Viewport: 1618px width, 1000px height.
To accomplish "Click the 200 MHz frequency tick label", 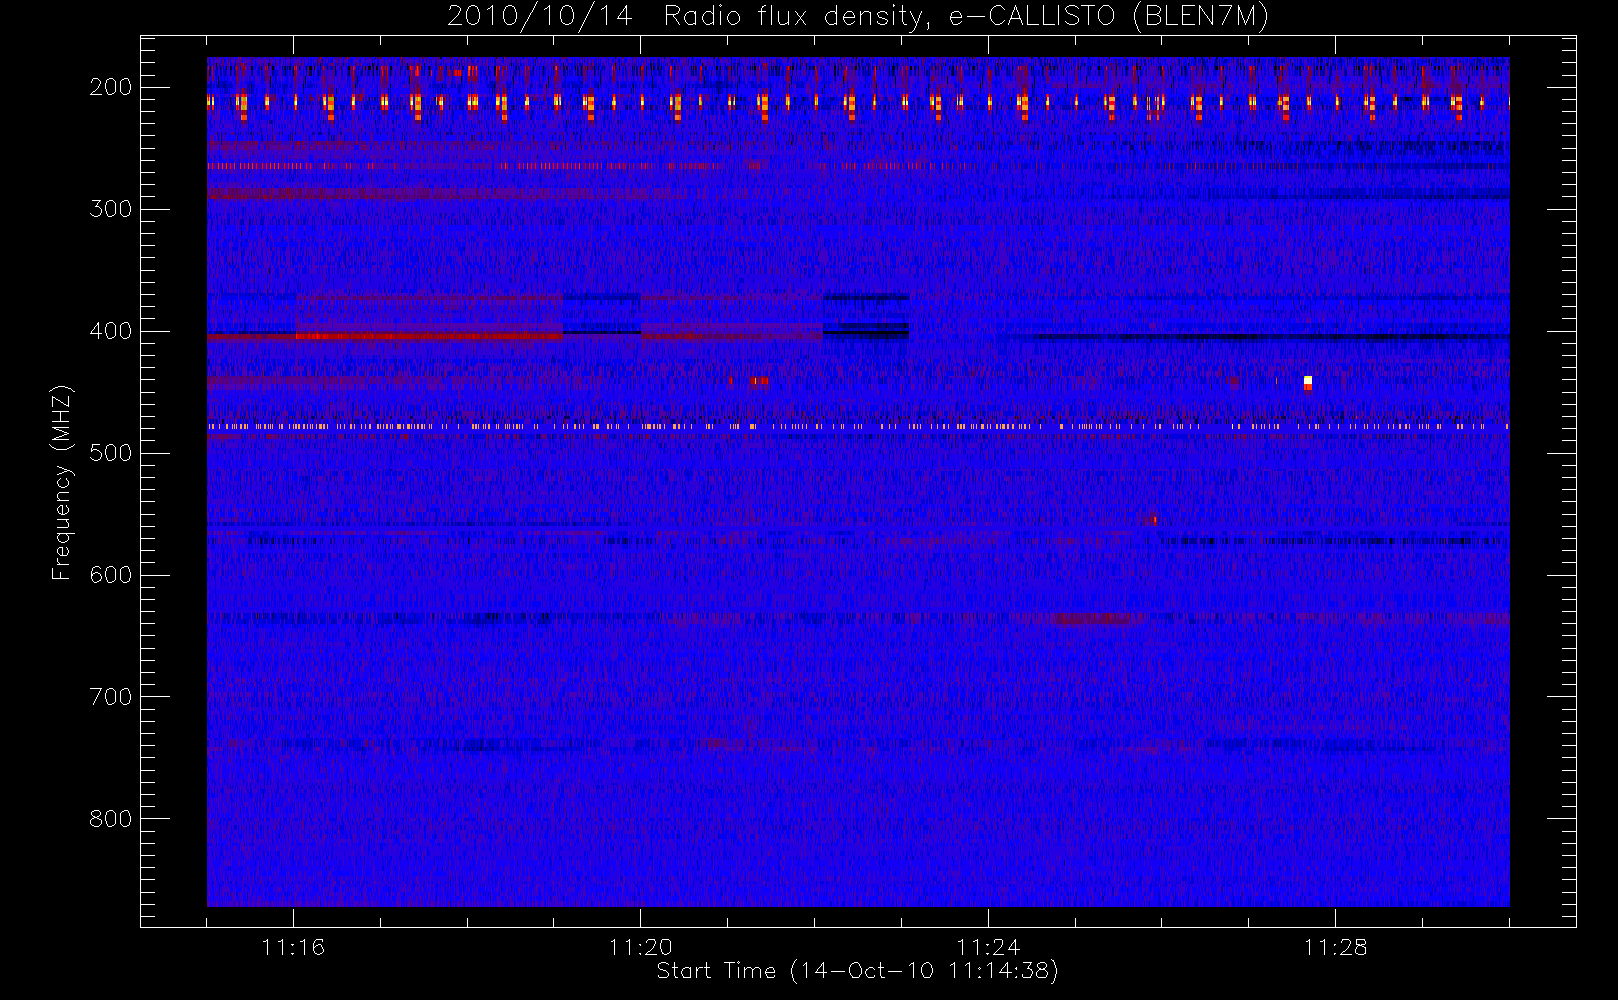I will [x=110, y=87].
